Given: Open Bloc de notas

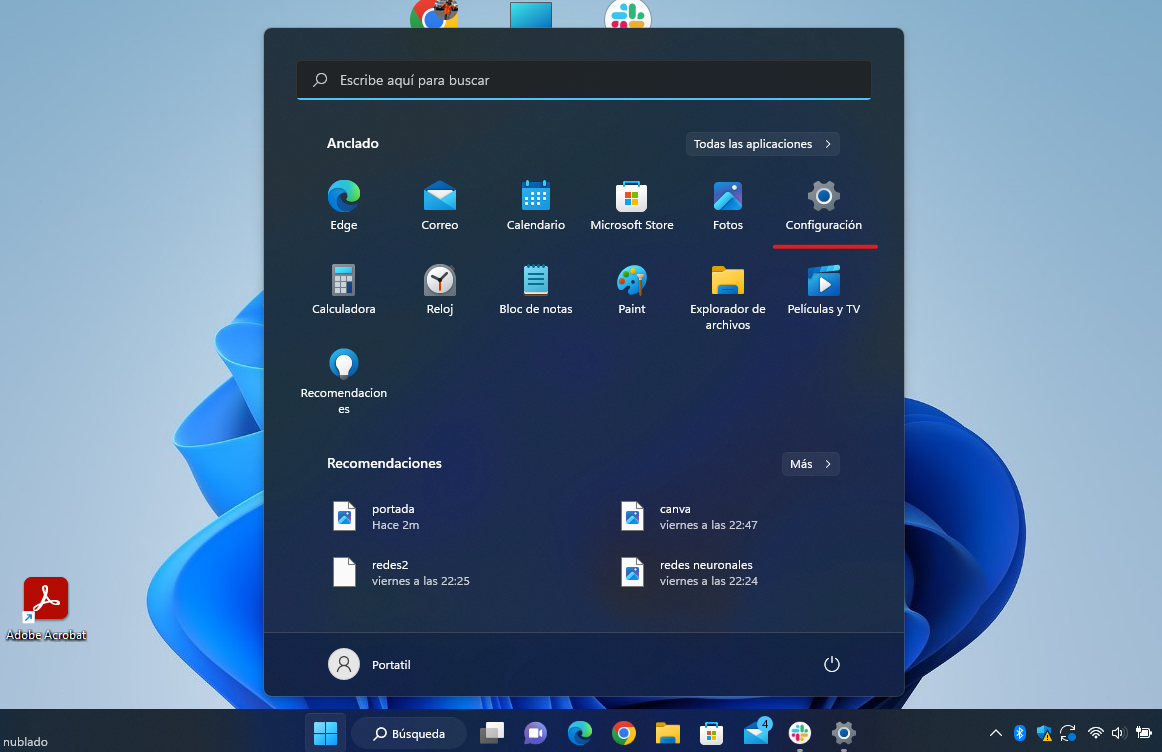Looking at the screenshot, I should (x=536, y=289).
